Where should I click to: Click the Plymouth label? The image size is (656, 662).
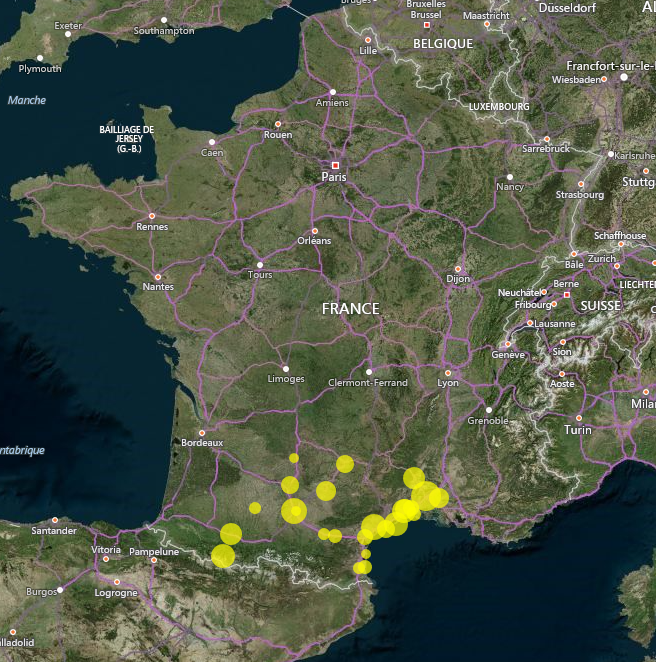tap(40, 68)
